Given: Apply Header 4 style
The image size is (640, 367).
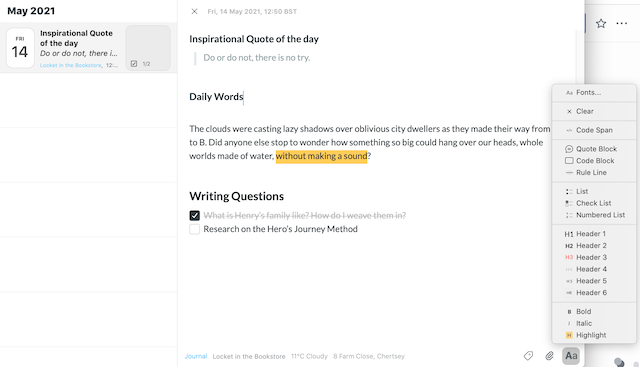Looking at the screenshot, I should (x=594, y=269).
